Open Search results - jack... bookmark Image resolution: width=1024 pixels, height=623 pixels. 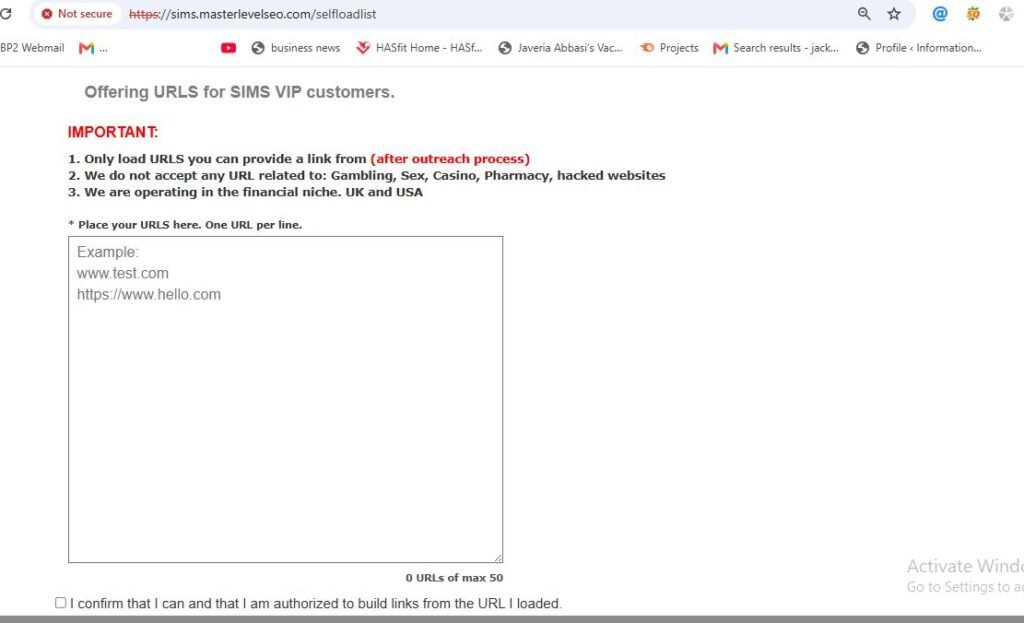[x=776, y=48]
